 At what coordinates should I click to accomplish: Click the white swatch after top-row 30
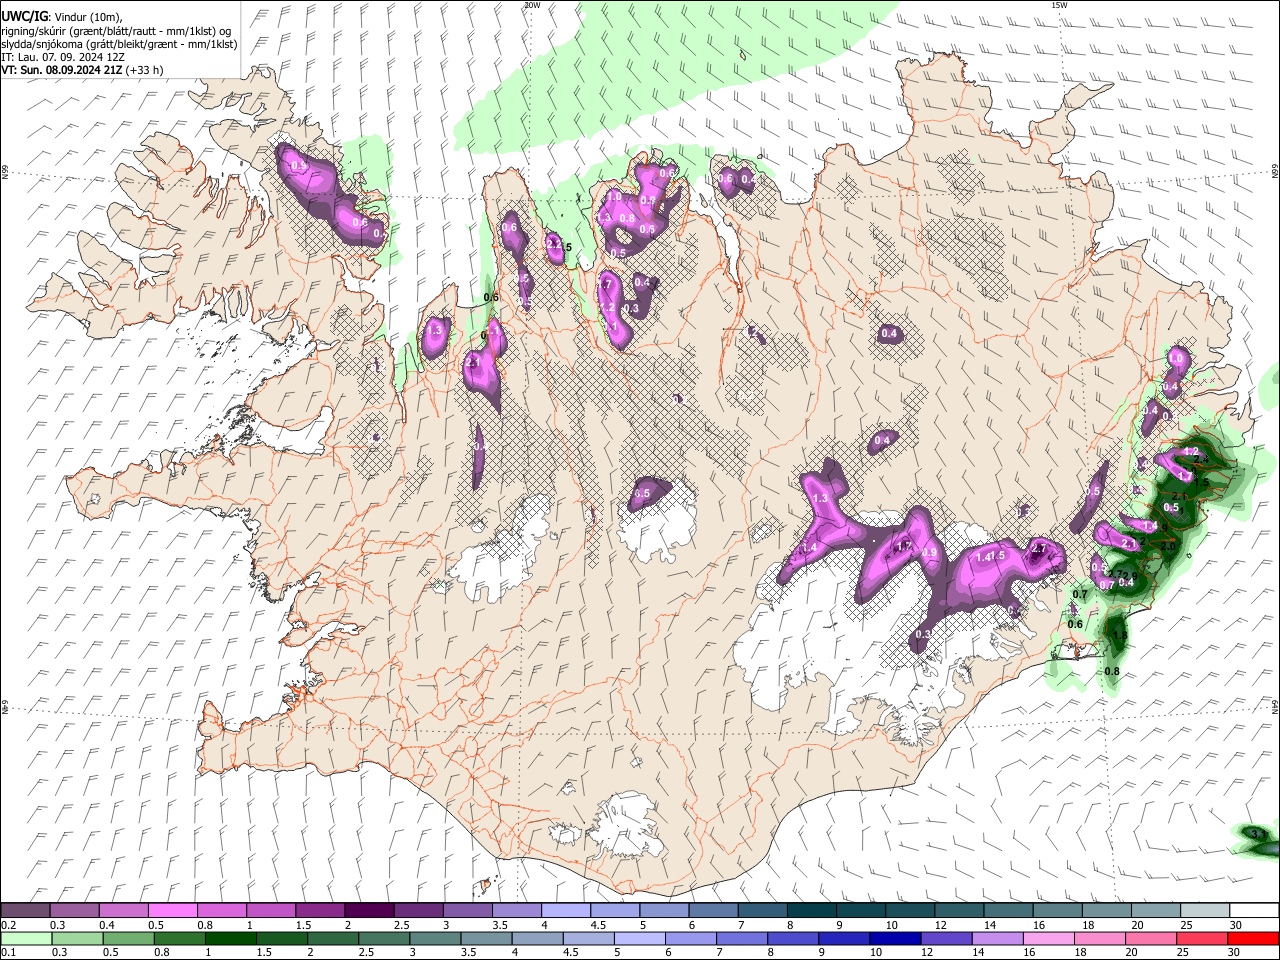pyautogui.click(x=1254, y=911)
